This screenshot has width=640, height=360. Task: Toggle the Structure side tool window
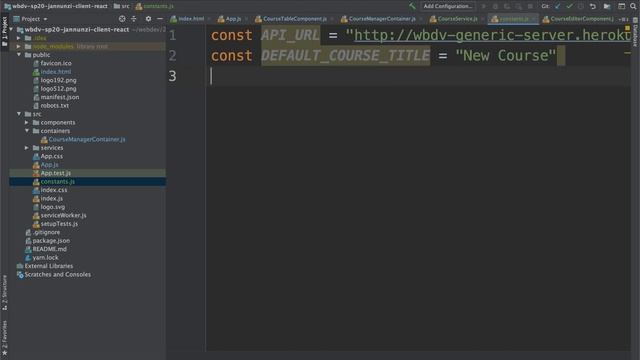pyautogui.click(x=4, y=293)
